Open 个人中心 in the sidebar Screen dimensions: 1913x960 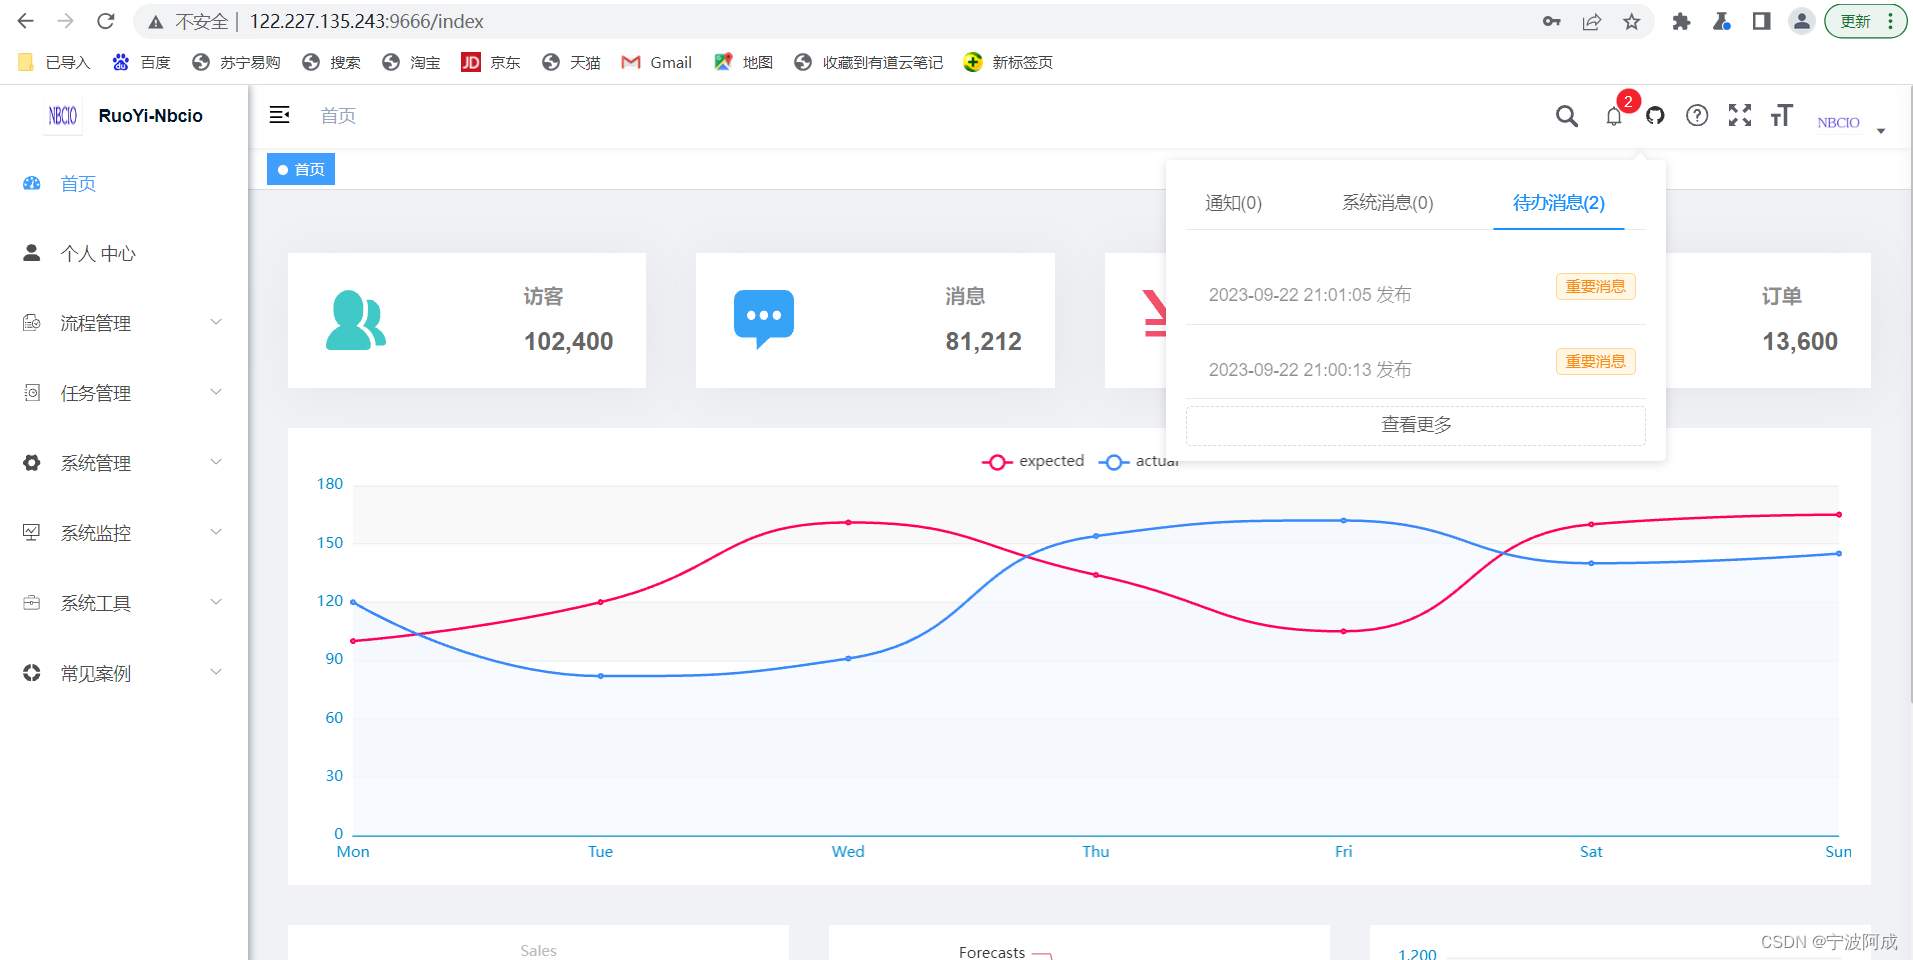124,253
